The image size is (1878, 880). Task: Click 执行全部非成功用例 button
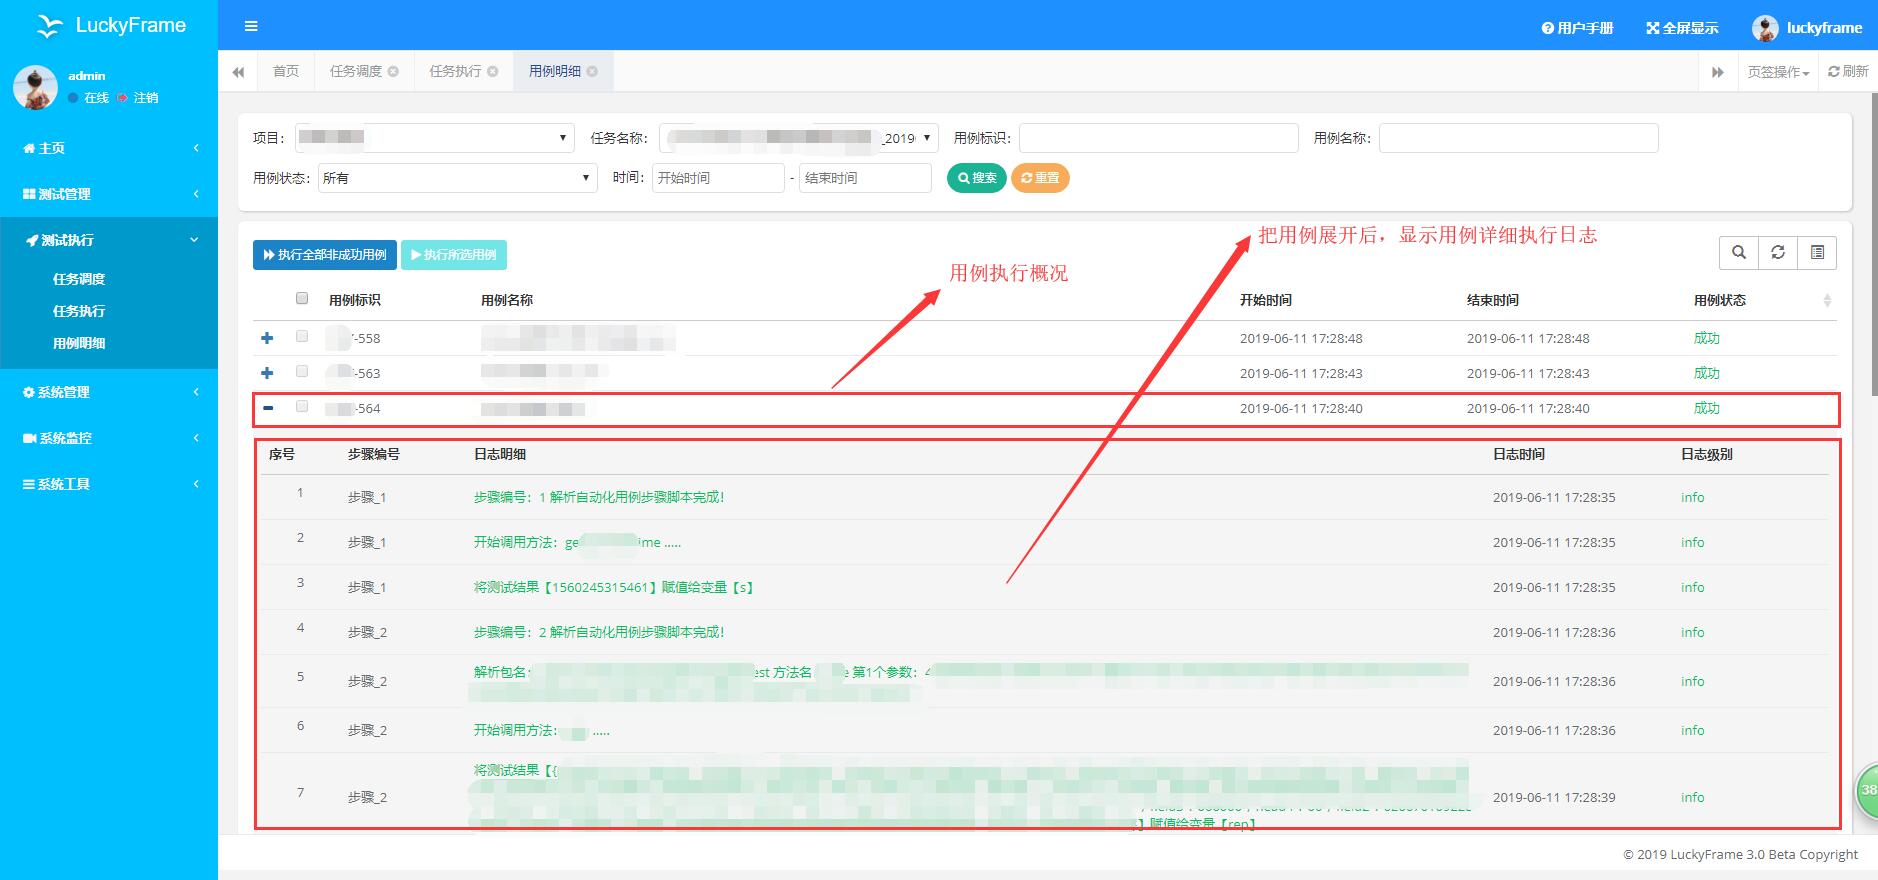coord(325,255)
